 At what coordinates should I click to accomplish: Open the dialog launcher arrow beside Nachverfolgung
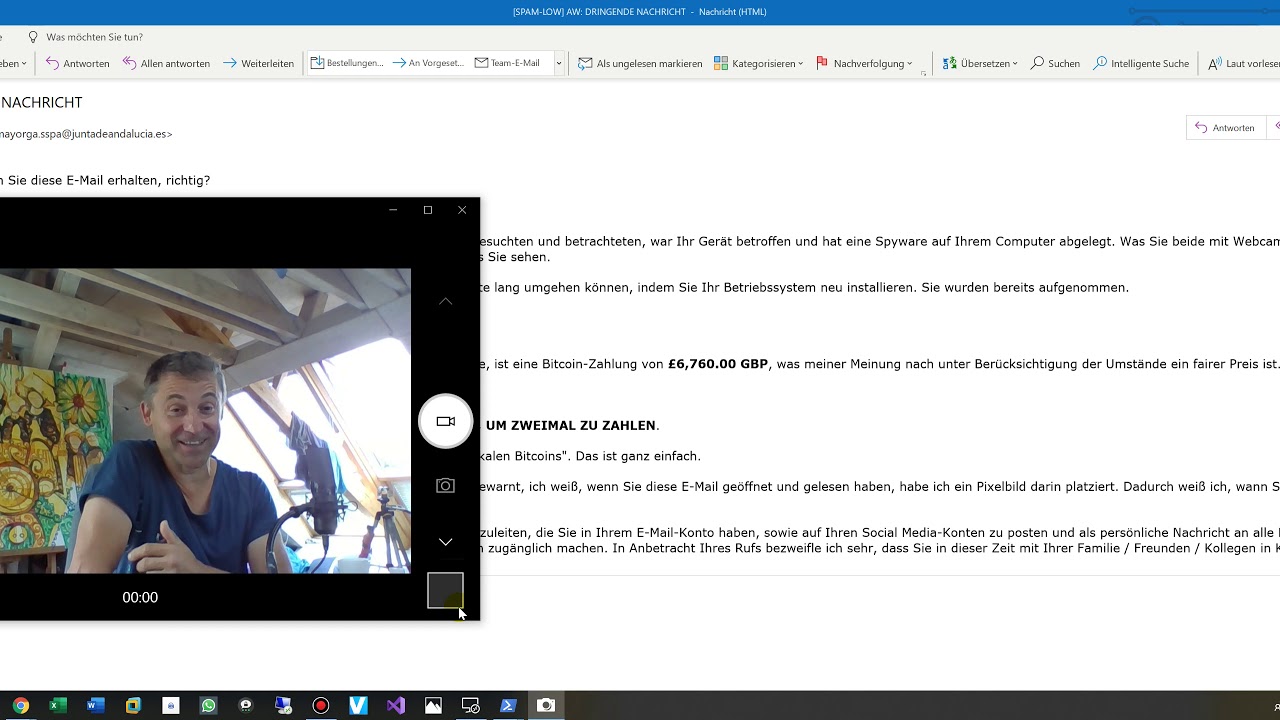(923, 72)
